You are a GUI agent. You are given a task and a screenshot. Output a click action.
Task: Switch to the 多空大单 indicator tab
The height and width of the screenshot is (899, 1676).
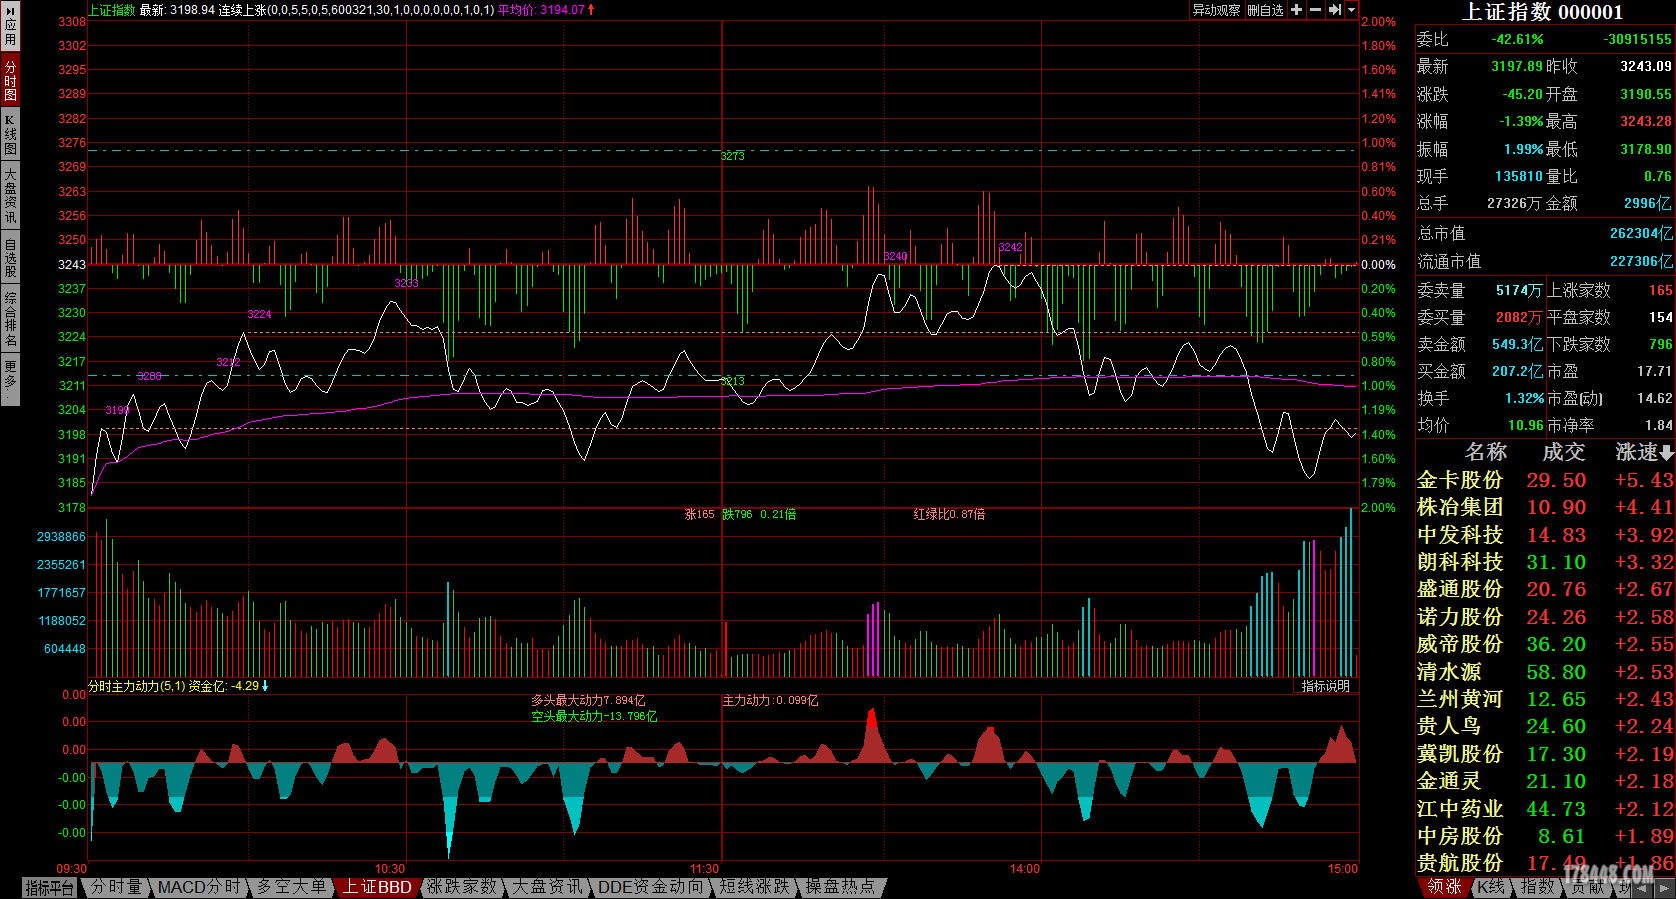click(292, 887)
